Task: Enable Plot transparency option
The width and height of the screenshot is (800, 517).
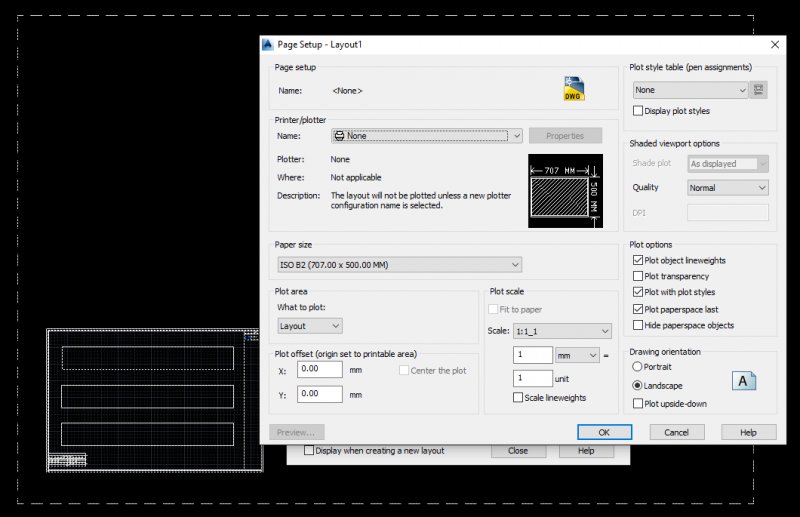Action: (x=639, y=277)
